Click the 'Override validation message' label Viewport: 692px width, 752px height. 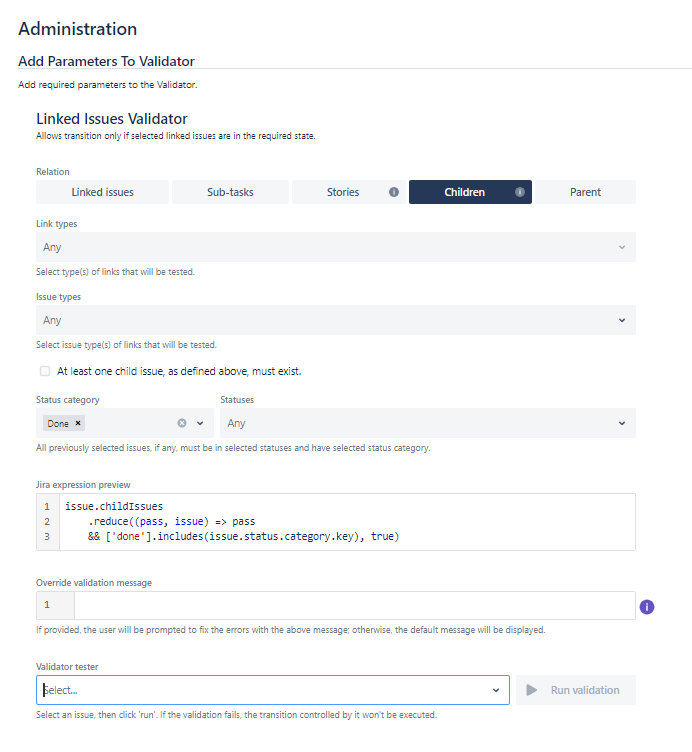click(x=94, y=582)
